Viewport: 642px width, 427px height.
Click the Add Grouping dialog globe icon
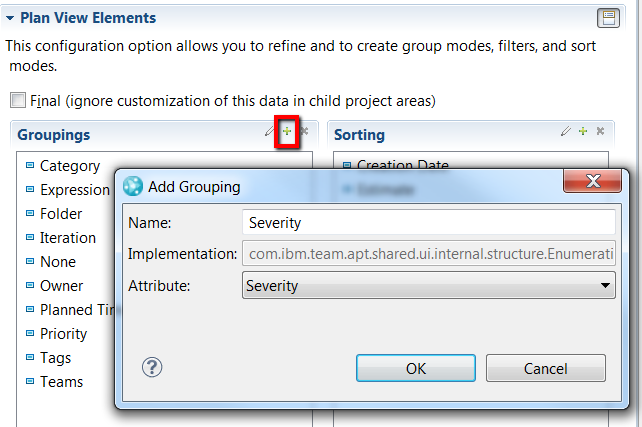pos(133,186)
